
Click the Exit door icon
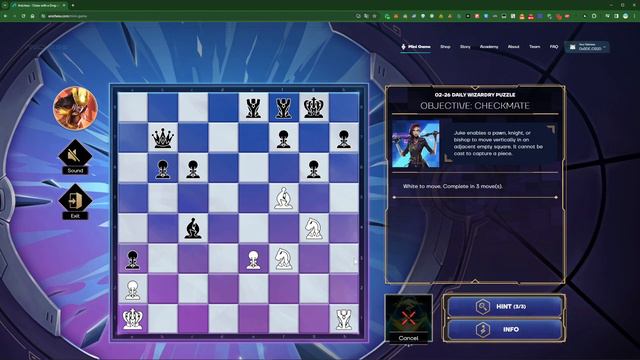tap(75, 202)
